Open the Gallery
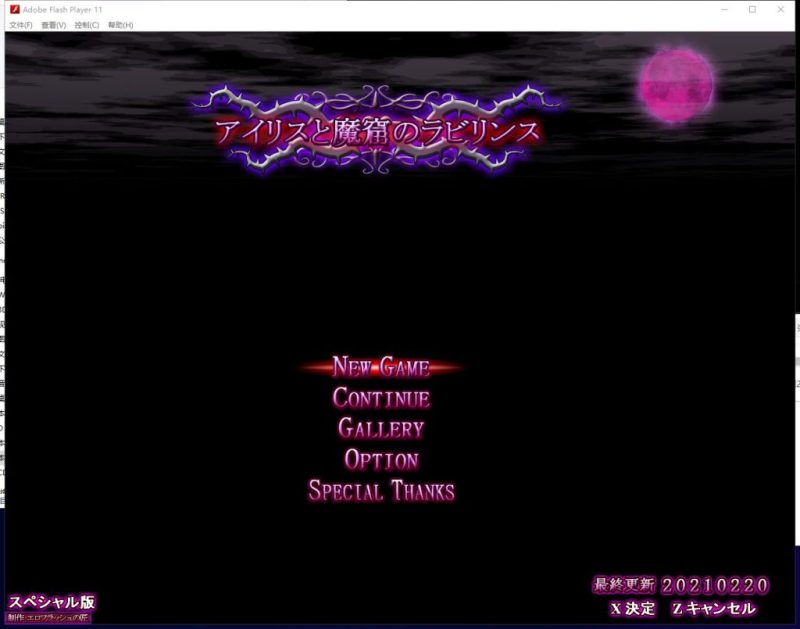 click(381, 429)
